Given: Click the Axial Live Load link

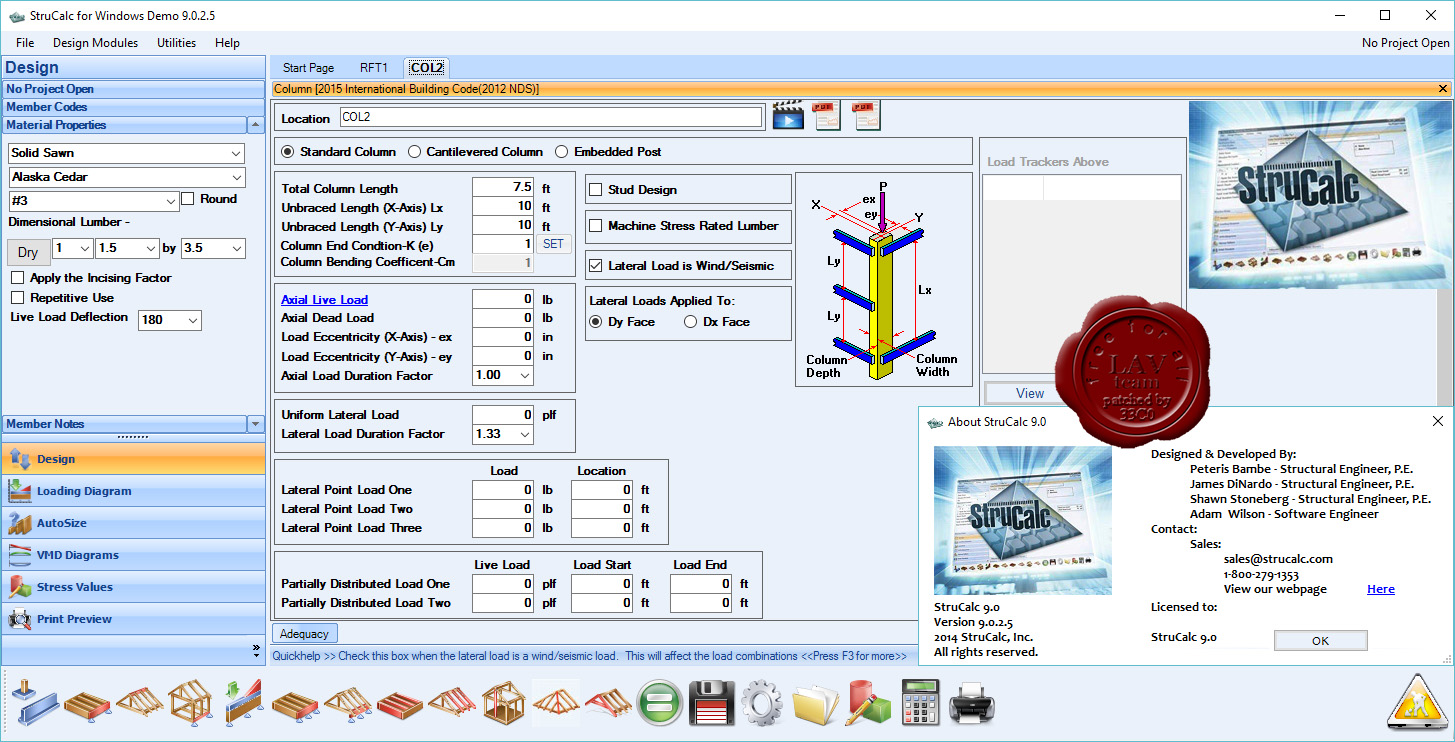Looking at the screenshot, I should [324, 299].
